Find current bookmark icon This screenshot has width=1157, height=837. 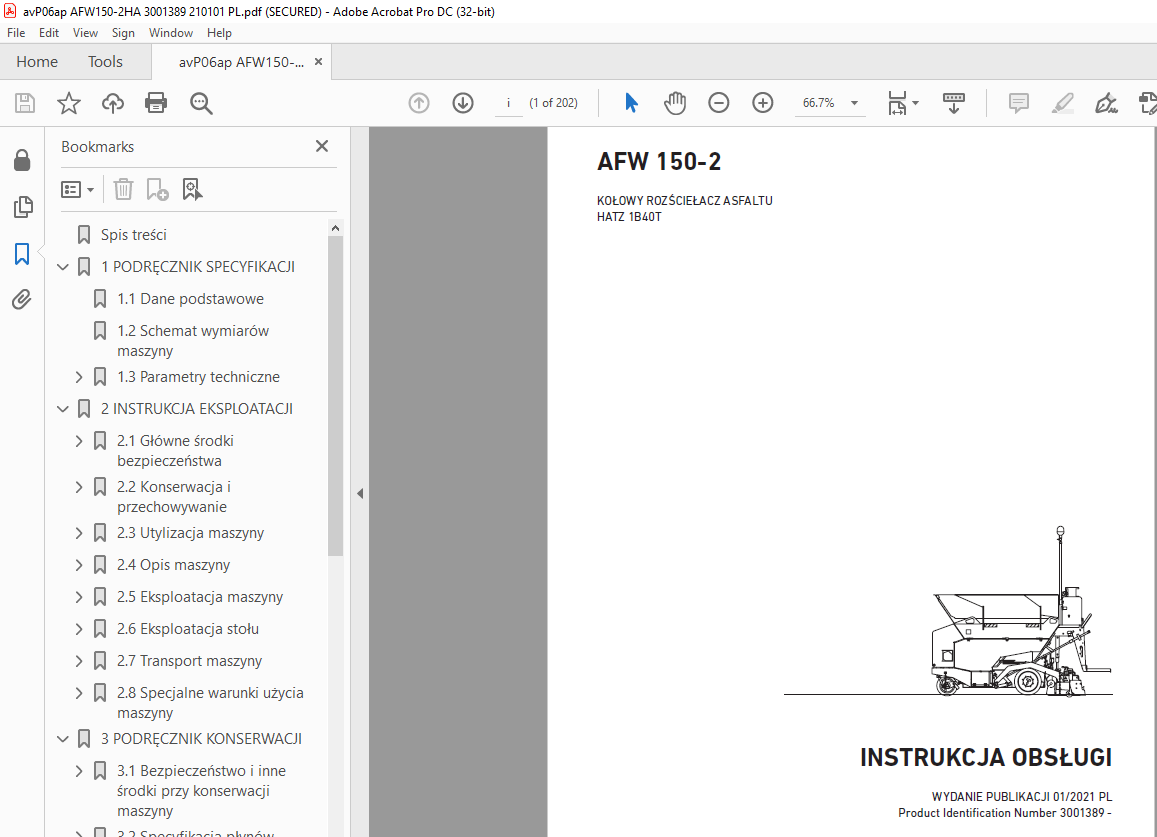192,190
